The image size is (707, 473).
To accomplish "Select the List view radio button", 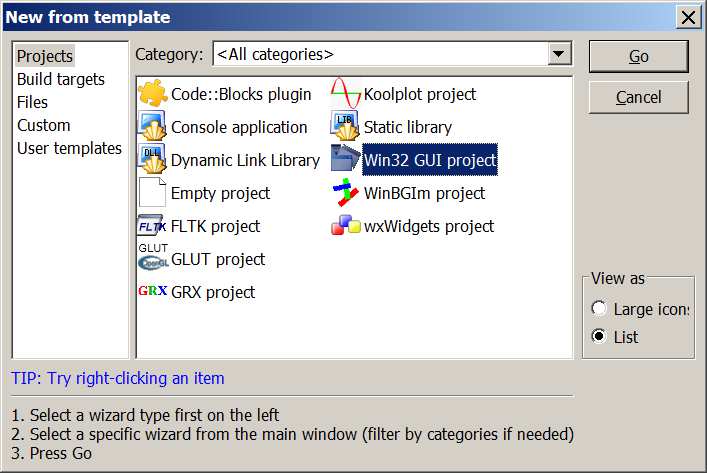I will coord(599,336).
